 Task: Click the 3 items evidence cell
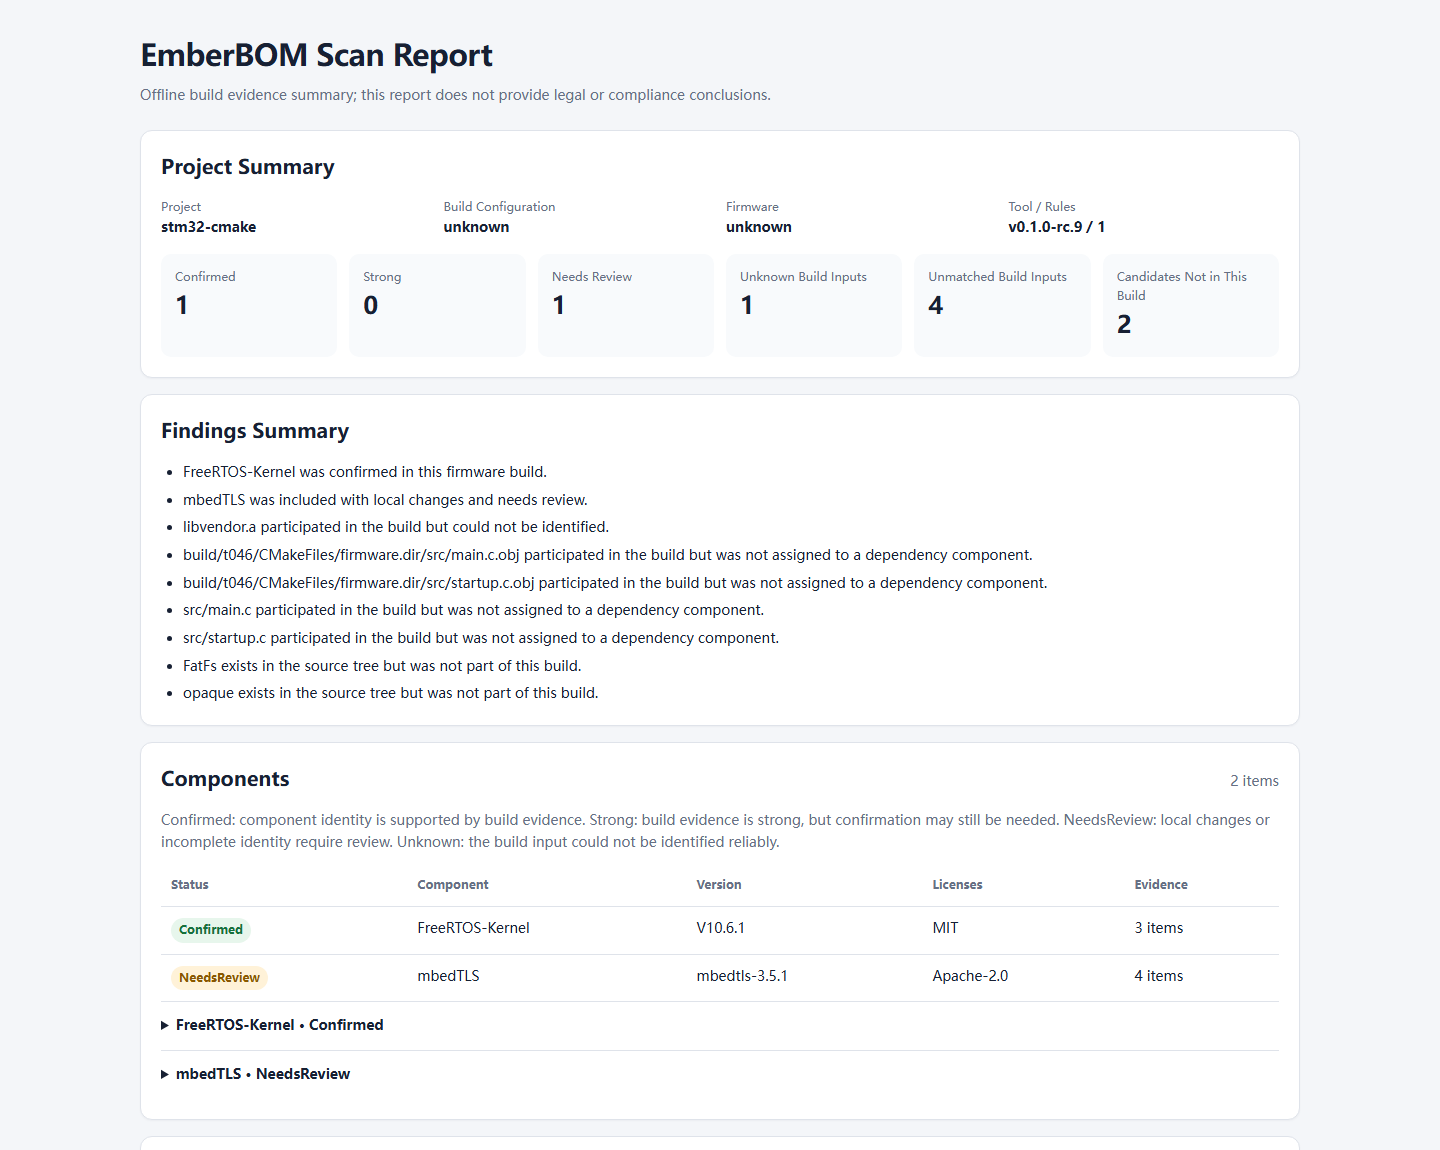point(1159,928)
